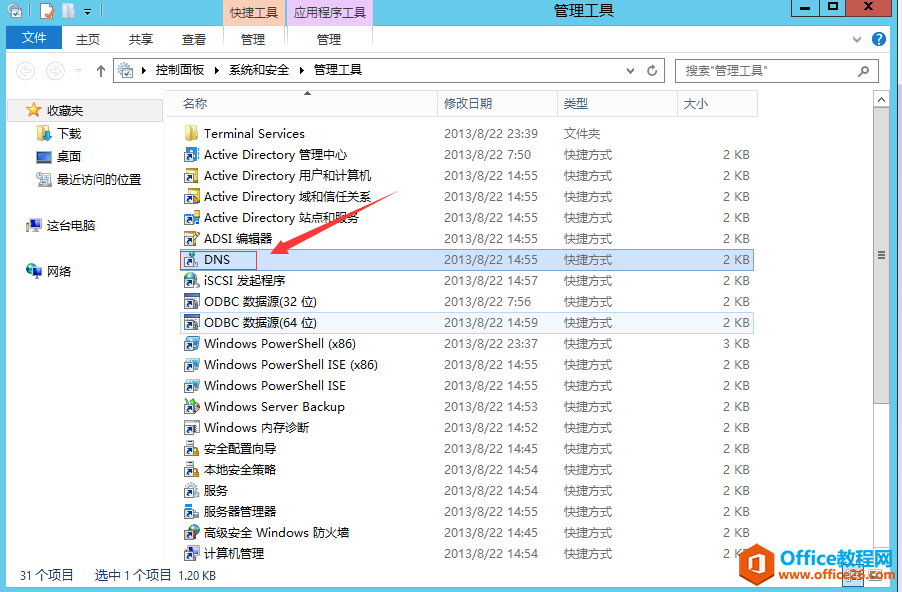Open the address bar history dropdown
Image resolution: width=902 pixels, height=592 pixels.
[x=630, y=70]
